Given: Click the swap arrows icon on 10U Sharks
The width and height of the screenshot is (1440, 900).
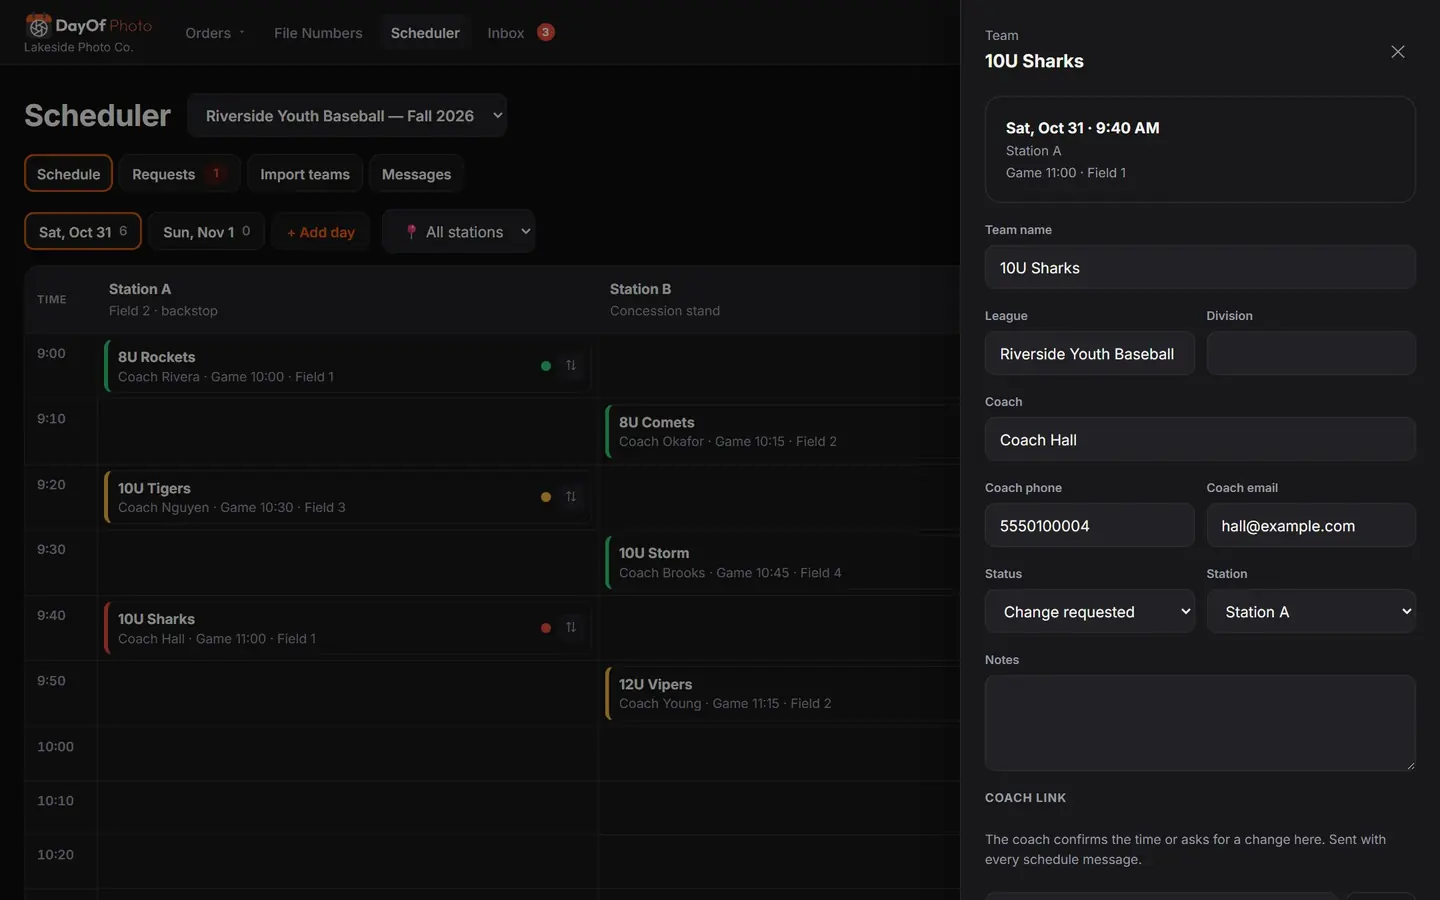Looking at the screenshot, I should tap(571, 628).
